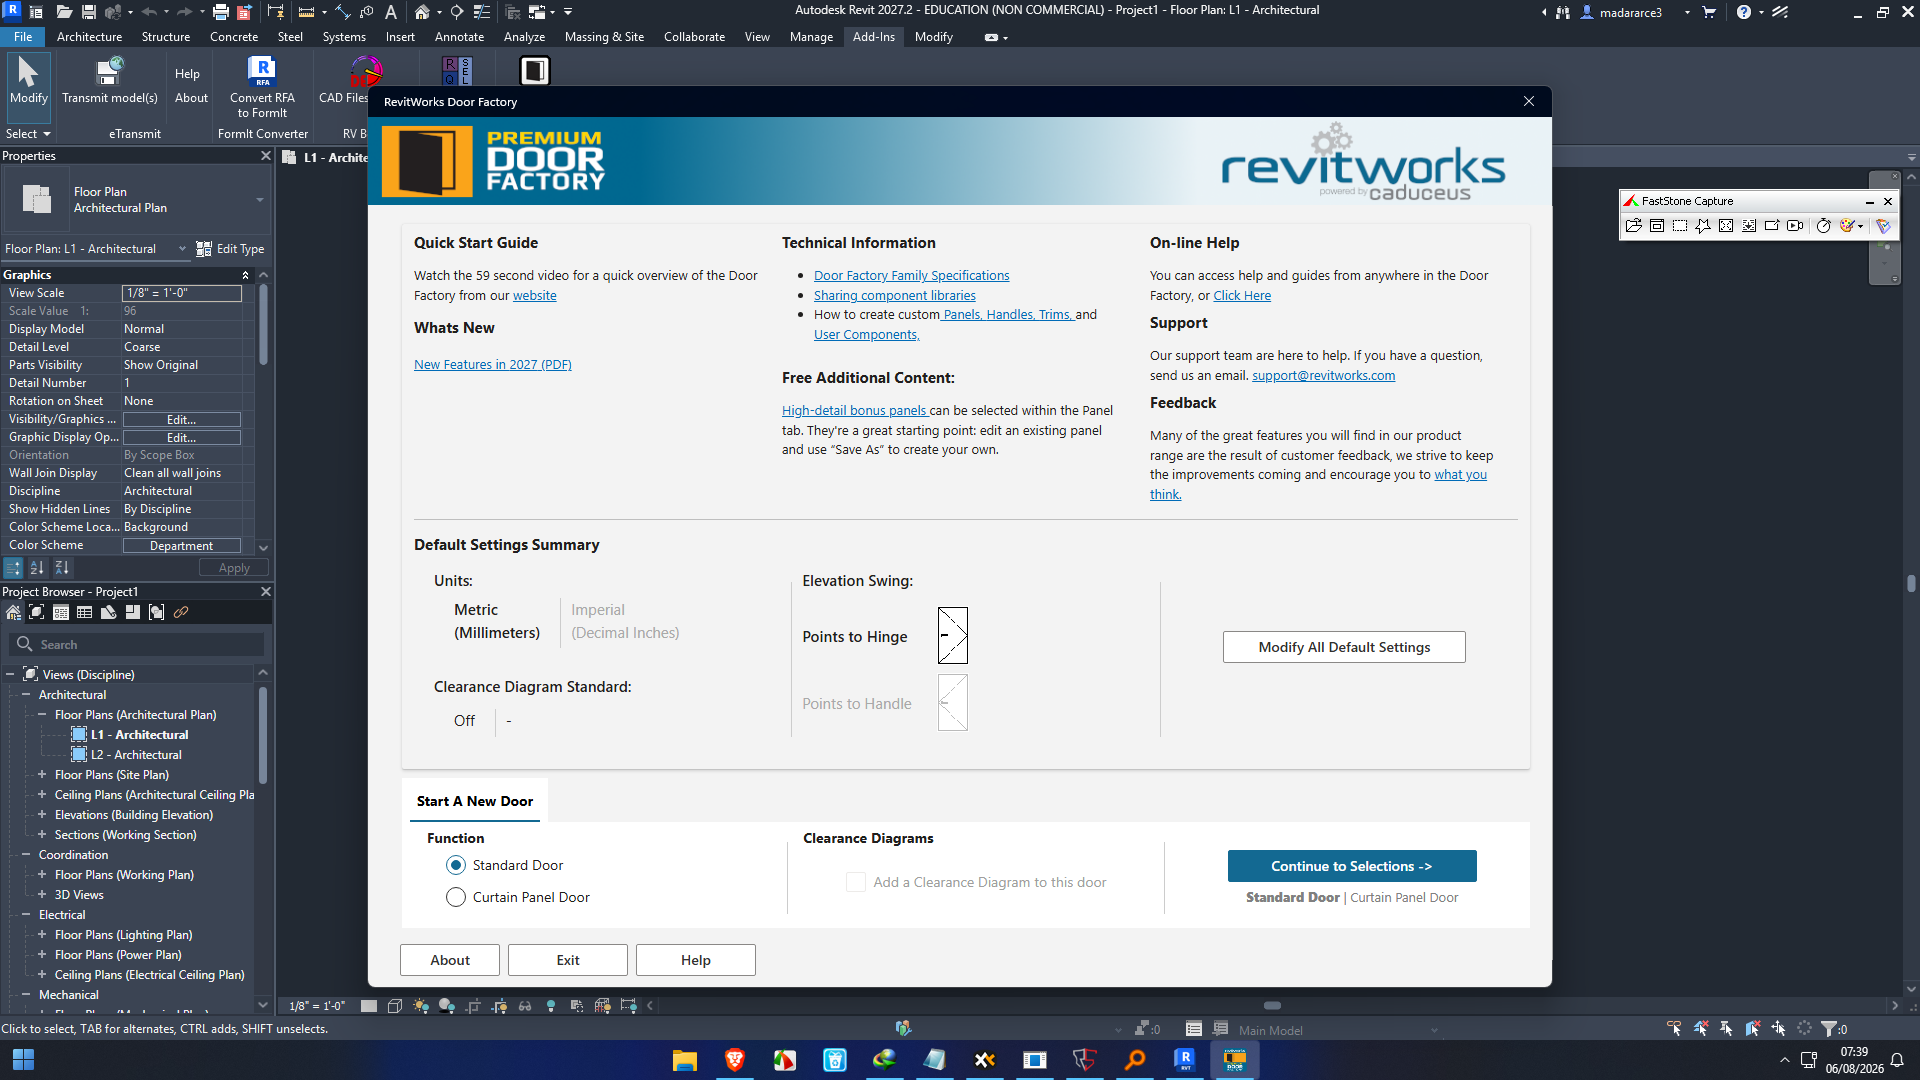Select the Curtain Panel Door radio button
1920x1080 pixels.
point(456,897)
